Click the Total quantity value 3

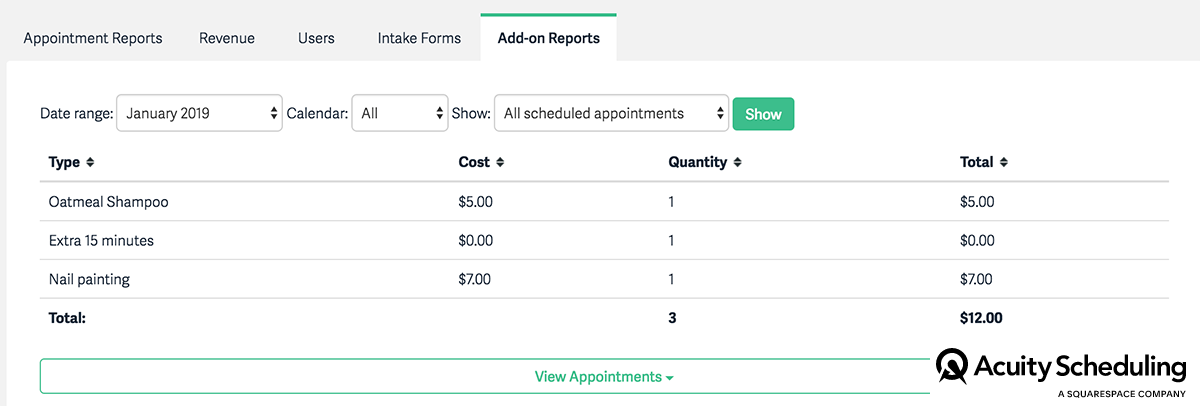(672, 319)
